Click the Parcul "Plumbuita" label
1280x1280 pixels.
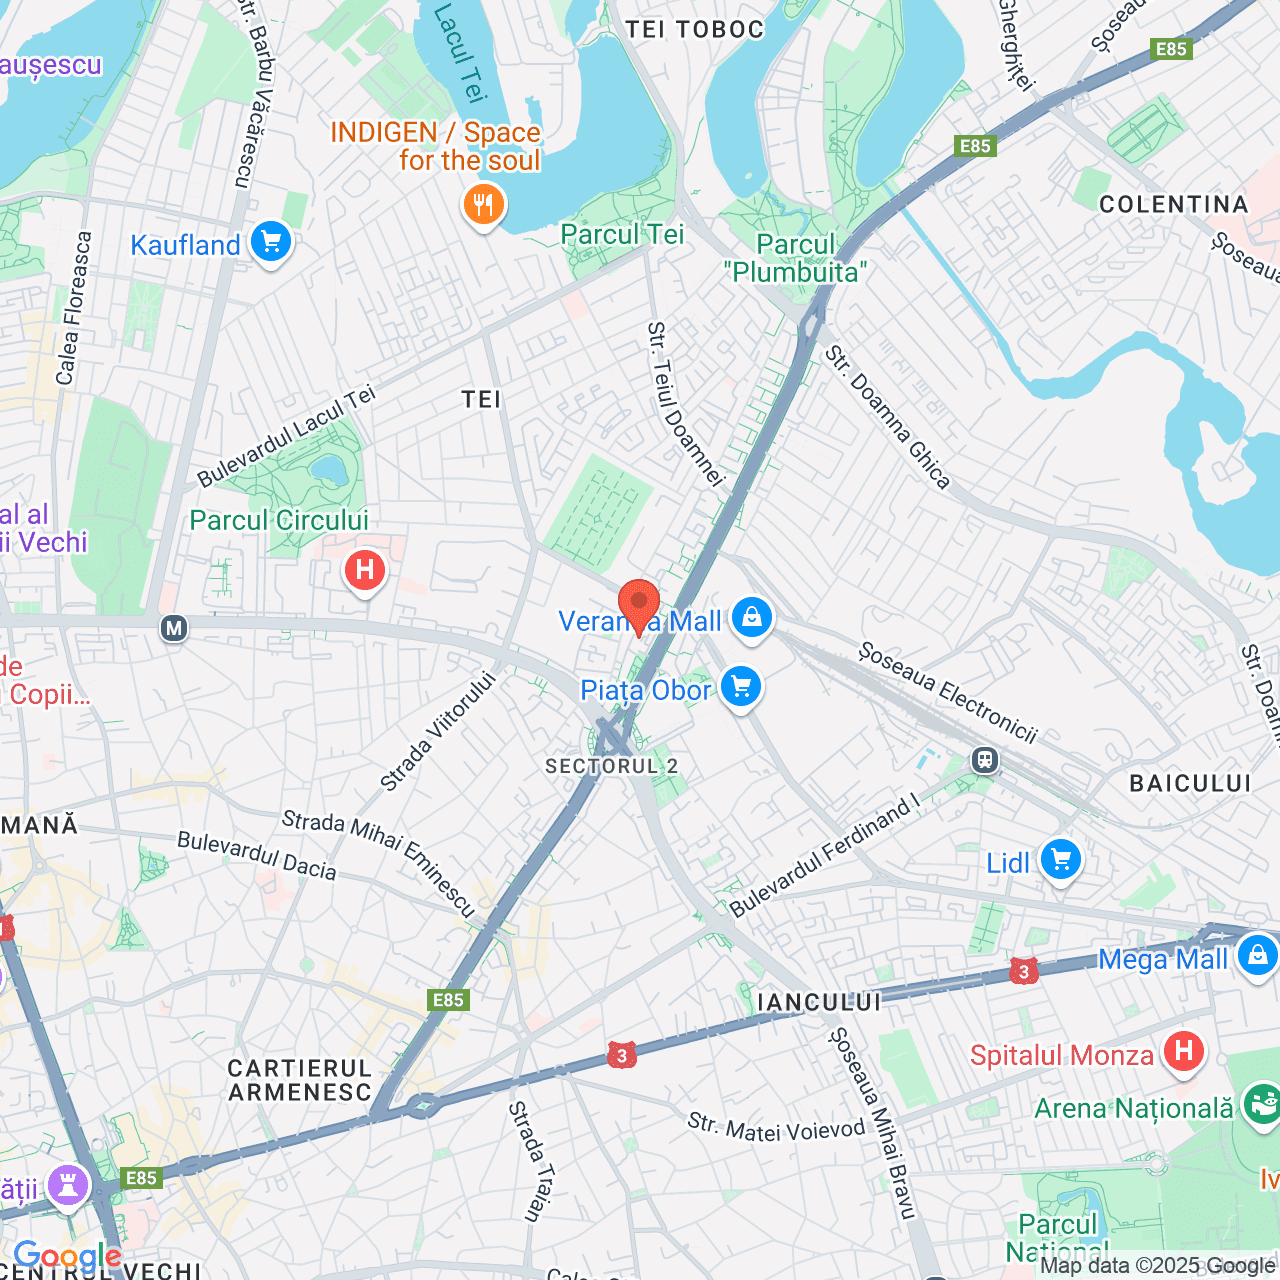(796, 259)
